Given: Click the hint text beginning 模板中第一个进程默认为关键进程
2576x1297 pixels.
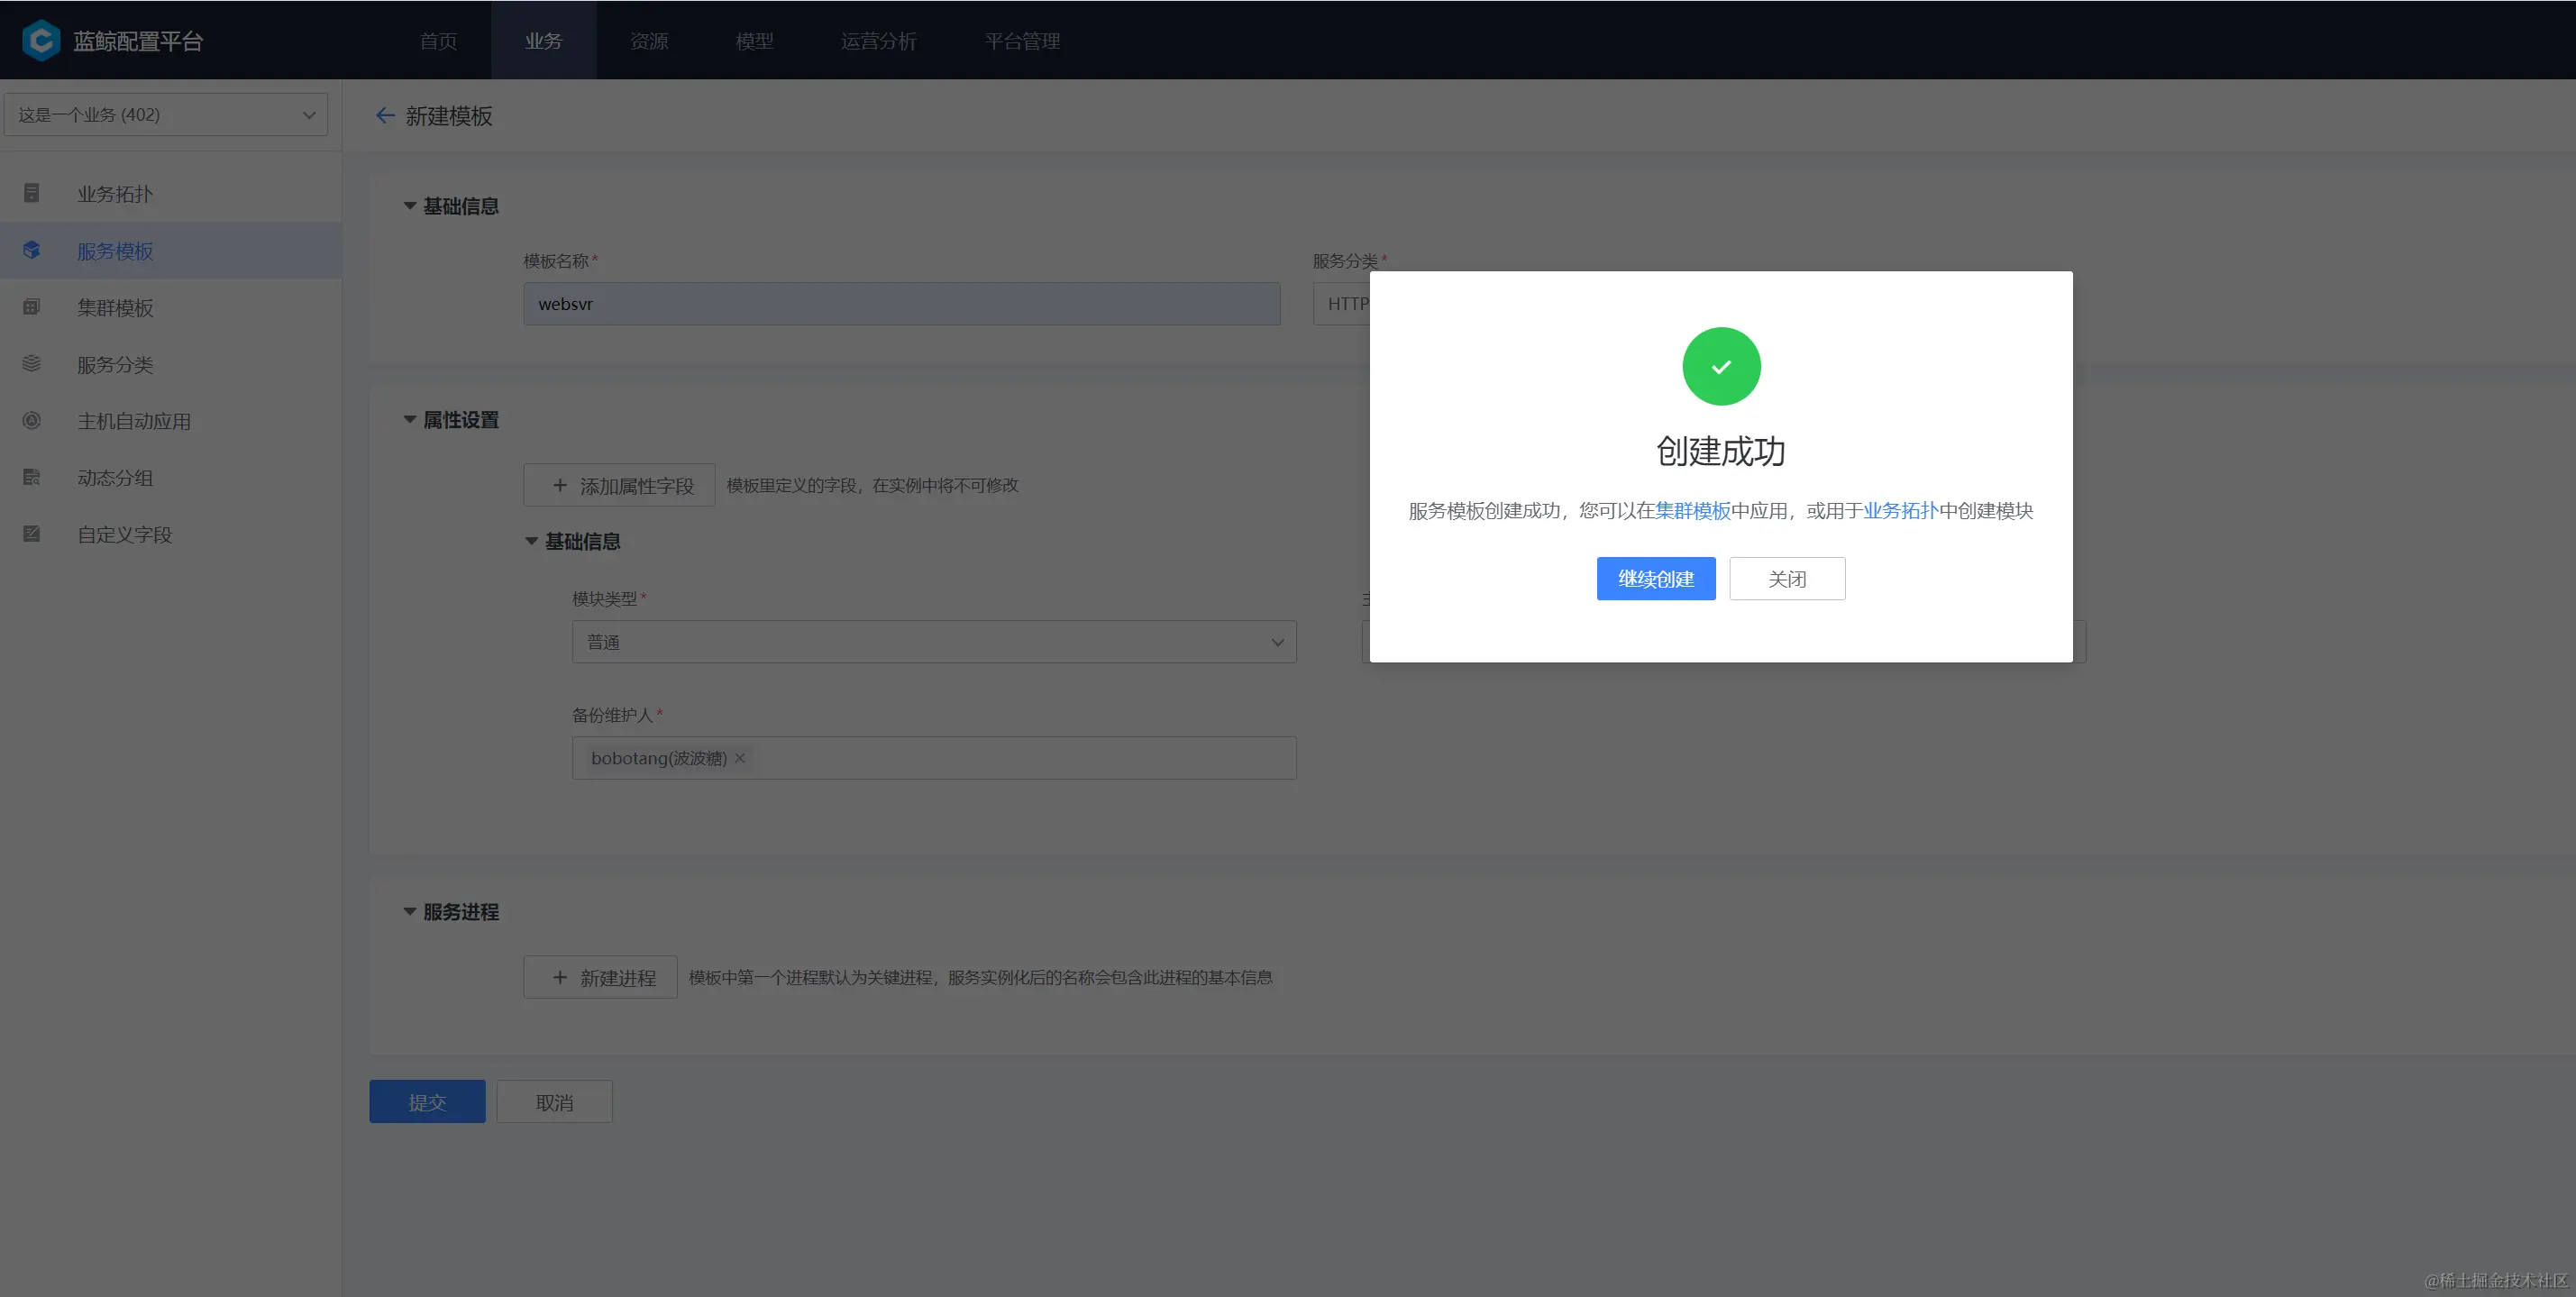Looking at the screenshot, I should (x=980, y=977).
